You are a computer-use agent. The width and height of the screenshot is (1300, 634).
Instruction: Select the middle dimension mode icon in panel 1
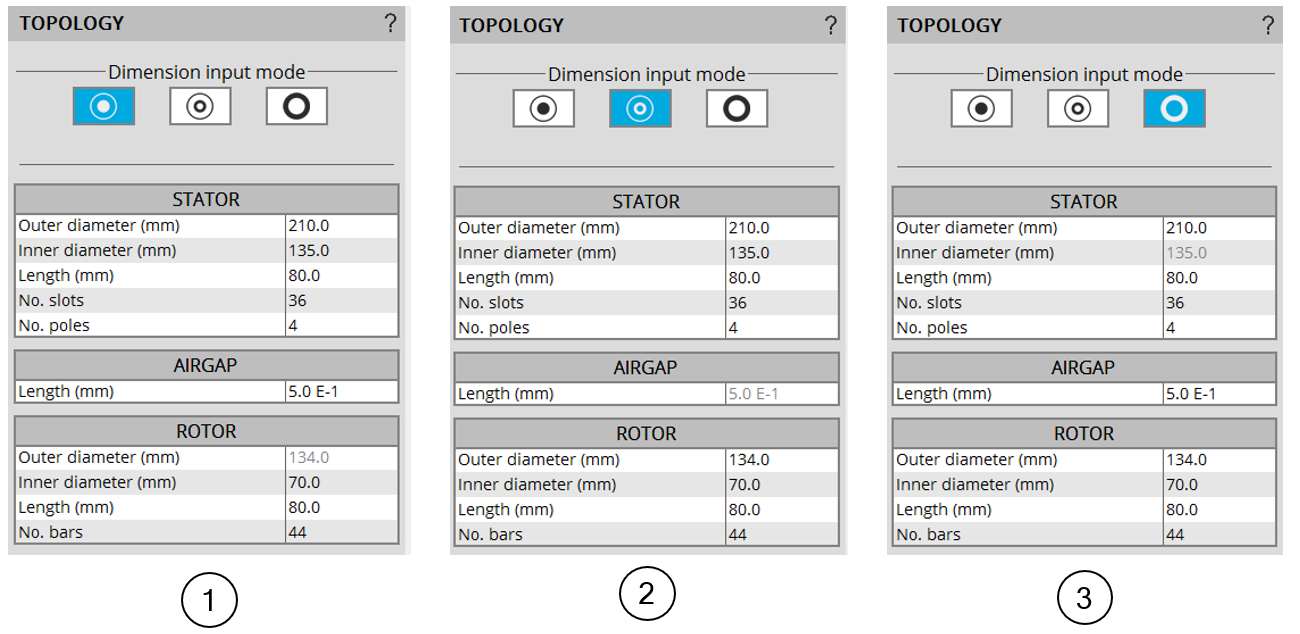200,106
